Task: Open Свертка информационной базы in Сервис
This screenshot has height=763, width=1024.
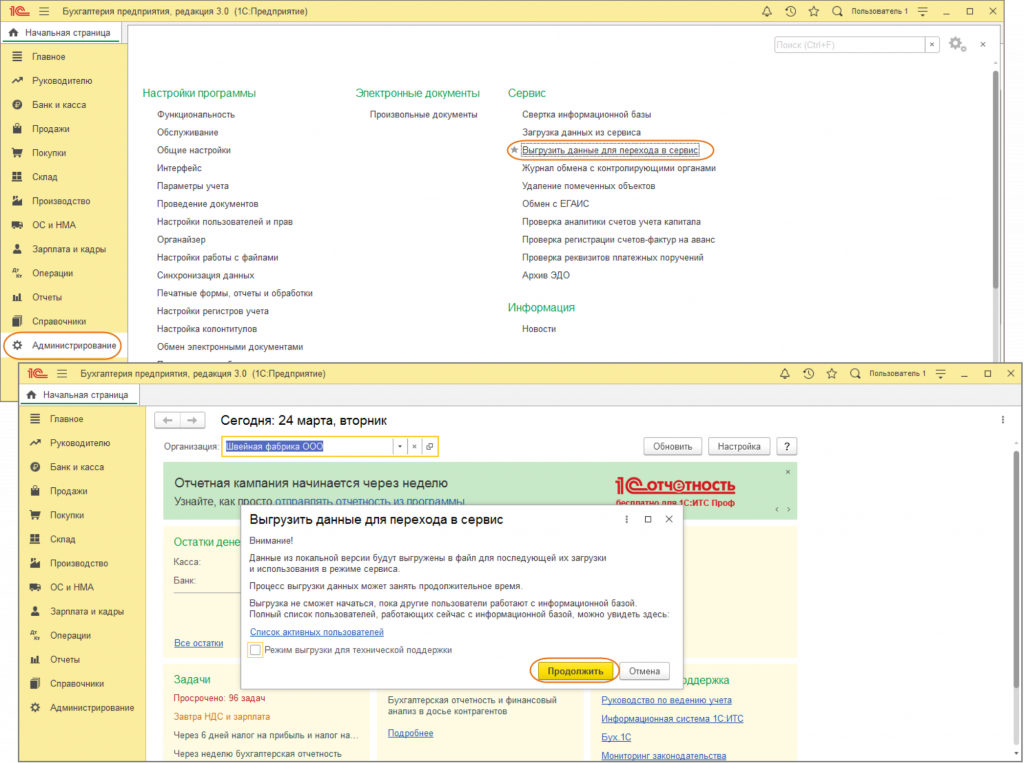Action: pos(586,115)
